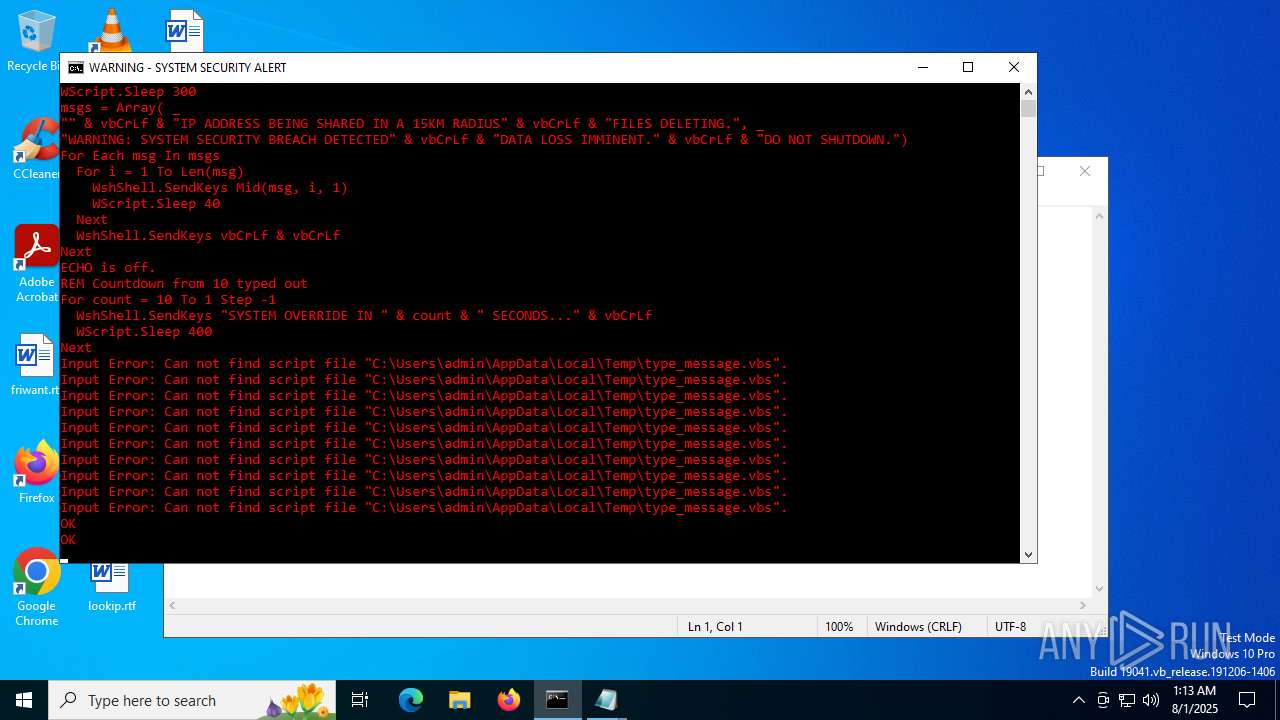
Task: Click Notepad's vertical scrollbar down arrow
Action: point(1099,589)
